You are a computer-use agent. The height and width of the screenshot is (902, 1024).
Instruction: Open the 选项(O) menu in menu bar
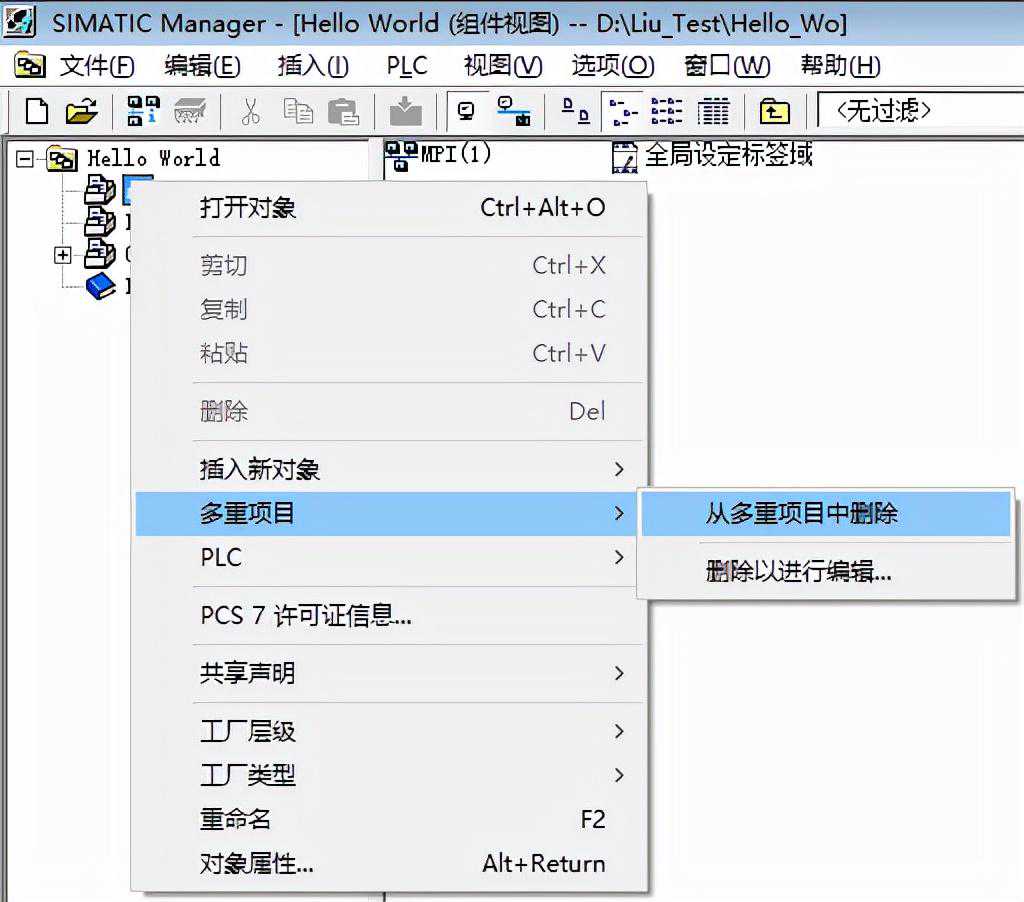pyautogui.click(x=612, y=66)
